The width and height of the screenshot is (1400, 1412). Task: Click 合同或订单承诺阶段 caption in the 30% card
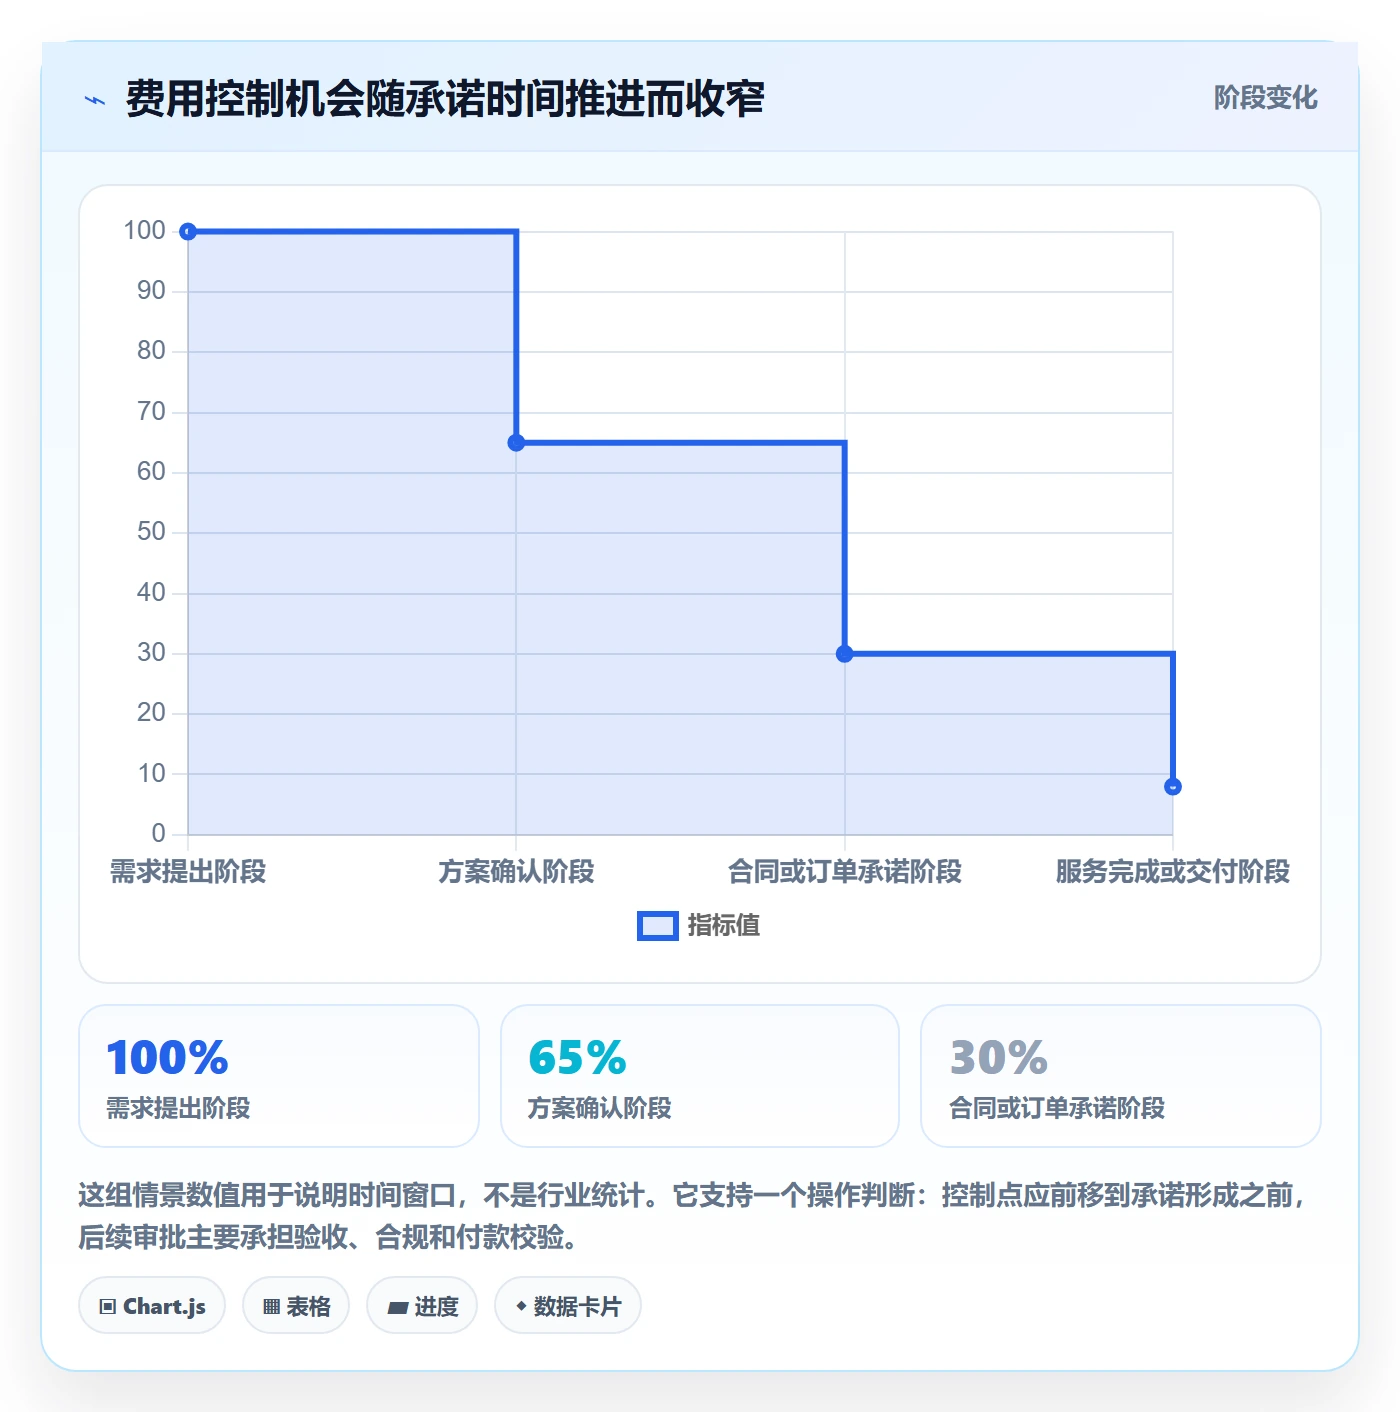tap(1057, 1108)
